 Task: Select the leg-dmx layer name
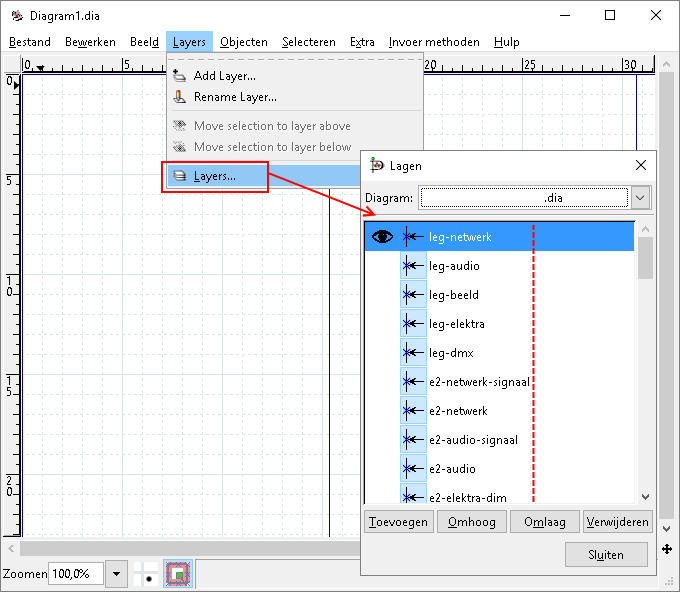[451, 353]
